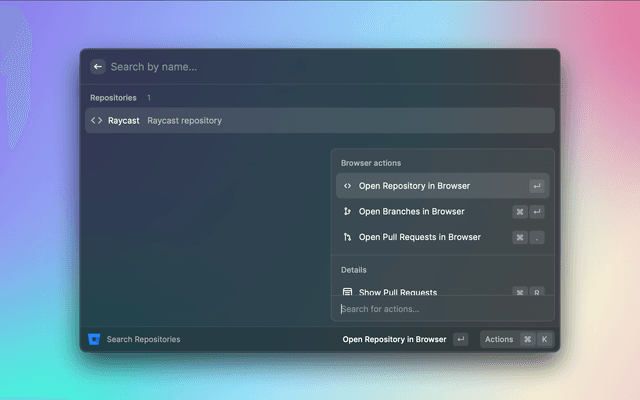The height and width of the screenshot is (400, 640).
Task: Type in the Search for actions field
Action: pyautogui.click(x=440, y=309)
